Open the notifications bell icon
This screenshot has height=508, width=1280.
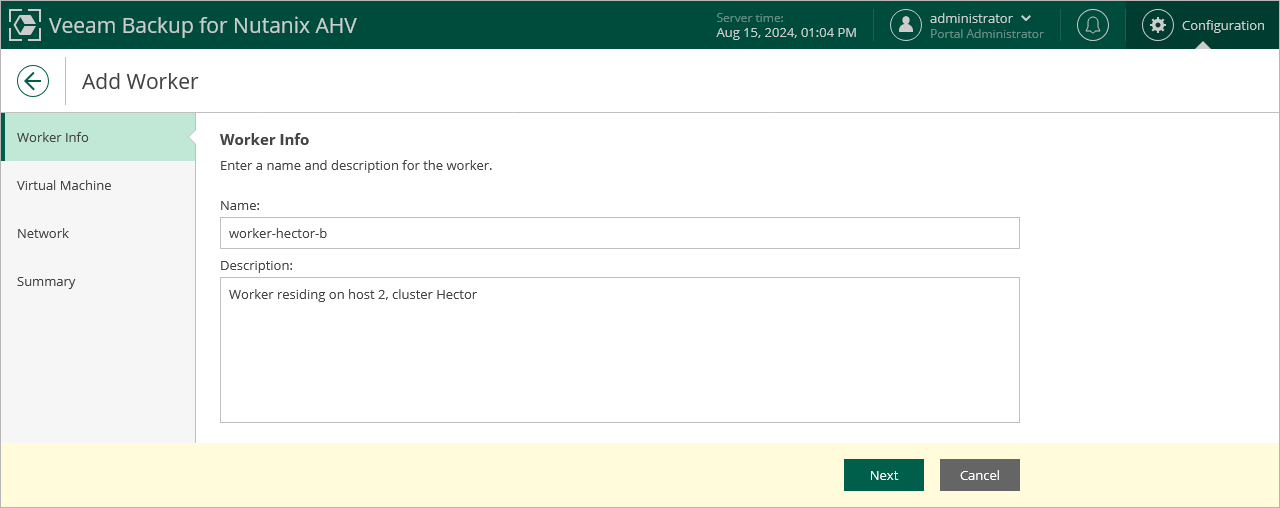click(1093, 25)
